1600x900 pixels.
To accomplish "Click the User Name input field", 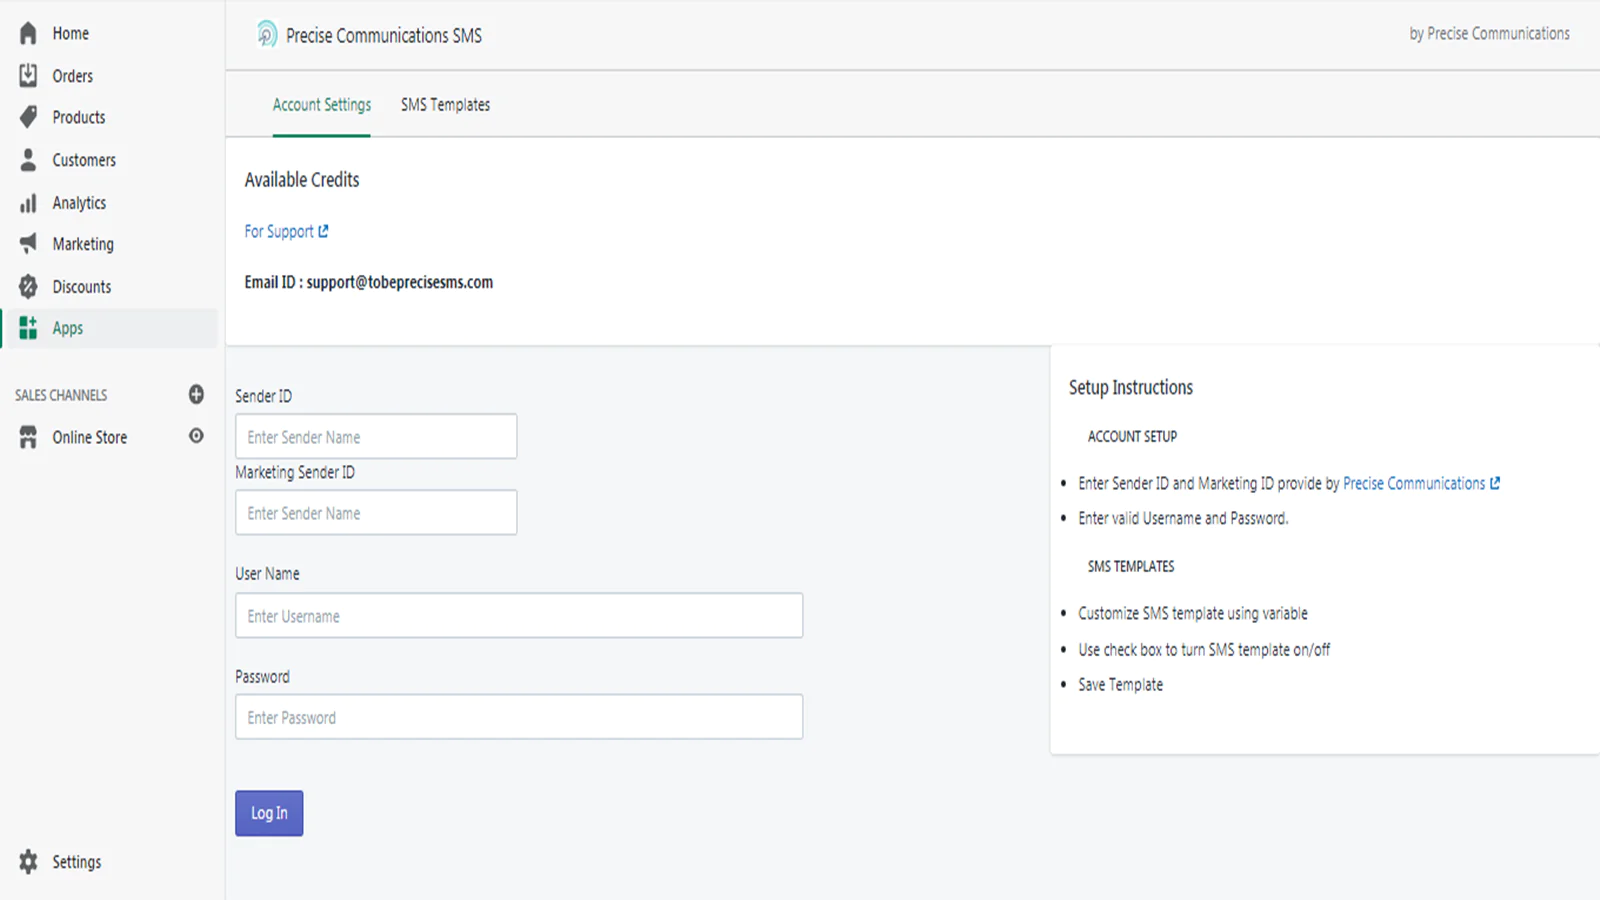I will (519, 616).
